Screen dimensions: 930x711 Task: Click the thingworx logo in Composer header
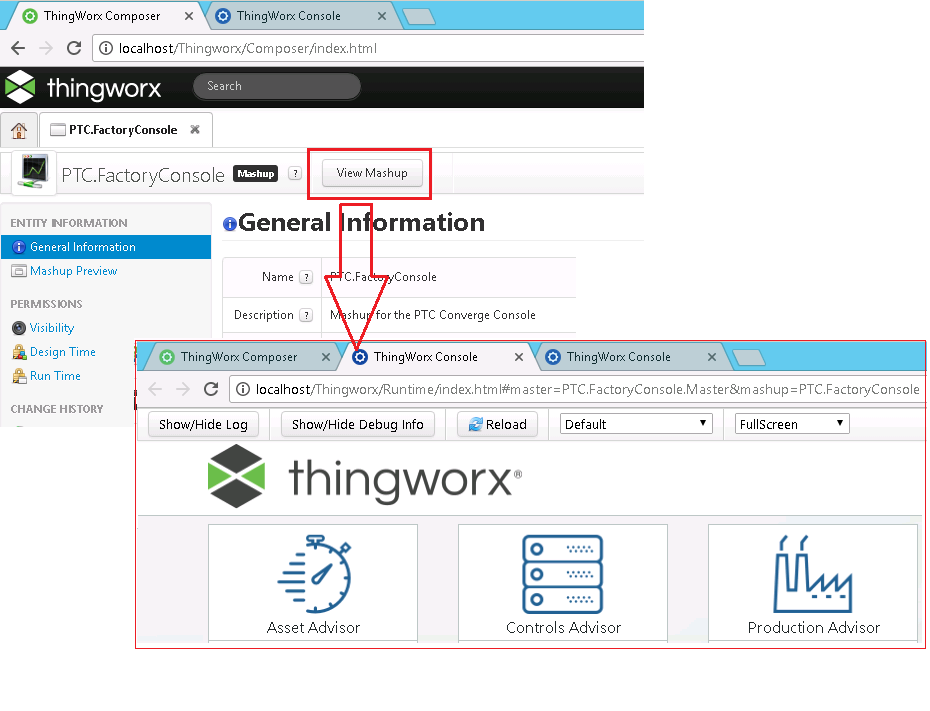83,87
